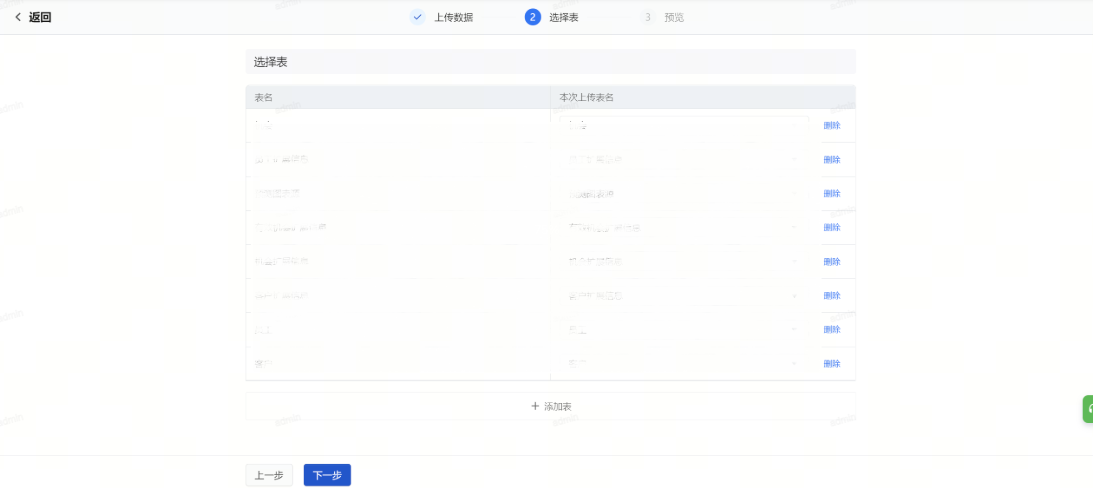Click 机会扩展信息 in the 表名 column
Image resolution: width=1093 pixels, height=488 pixels.
[x=282, y=261]
